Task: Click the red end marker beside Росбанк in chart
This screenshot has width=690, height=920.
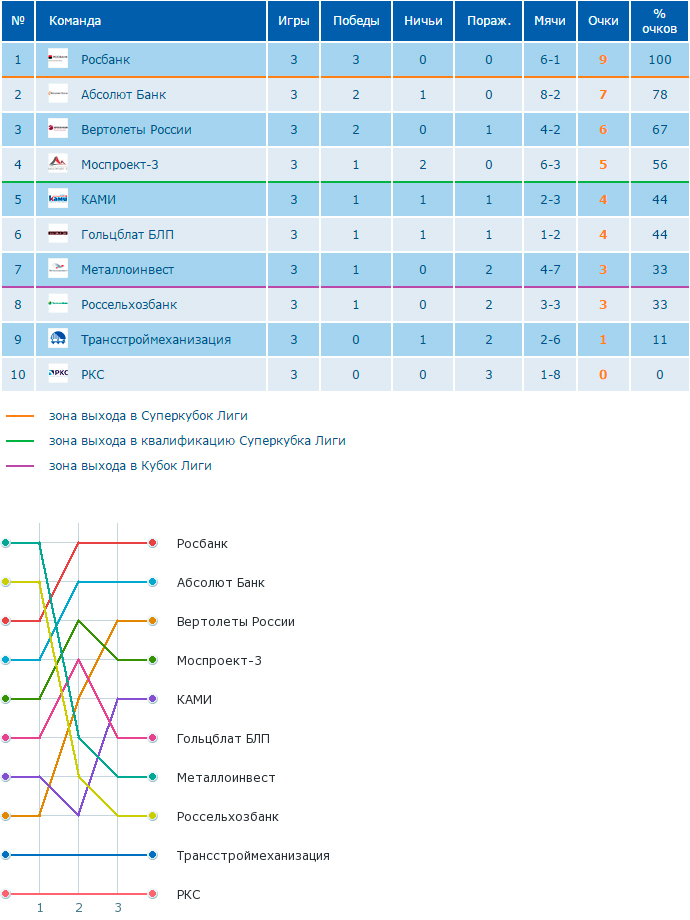Action: [x=153, y=543]
